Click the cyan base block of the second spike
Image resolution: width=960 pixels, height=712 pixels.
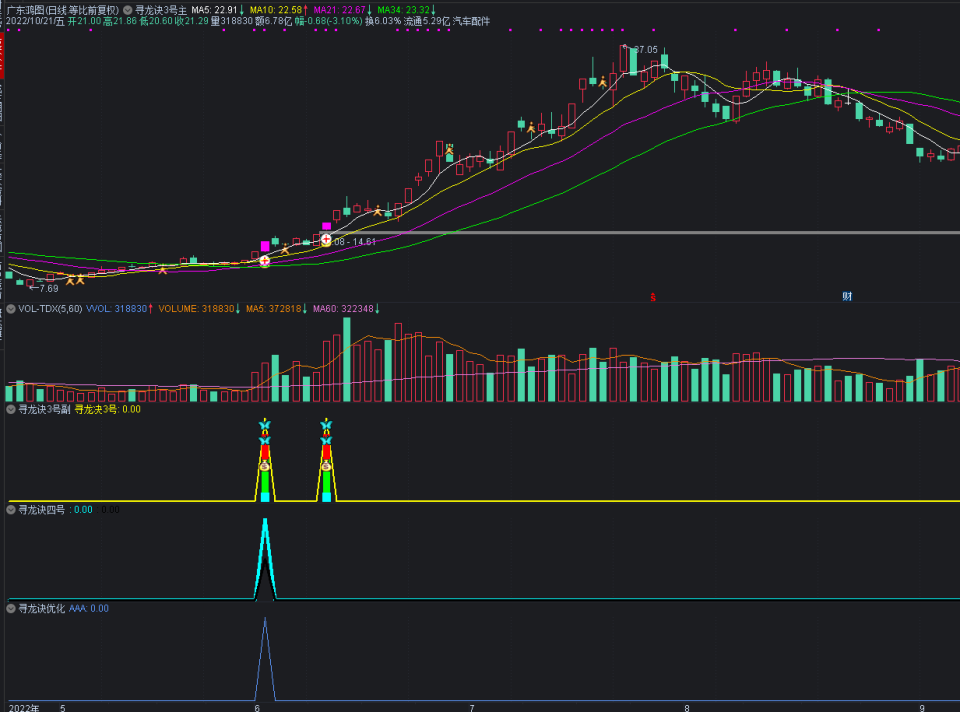click(326, 497)
